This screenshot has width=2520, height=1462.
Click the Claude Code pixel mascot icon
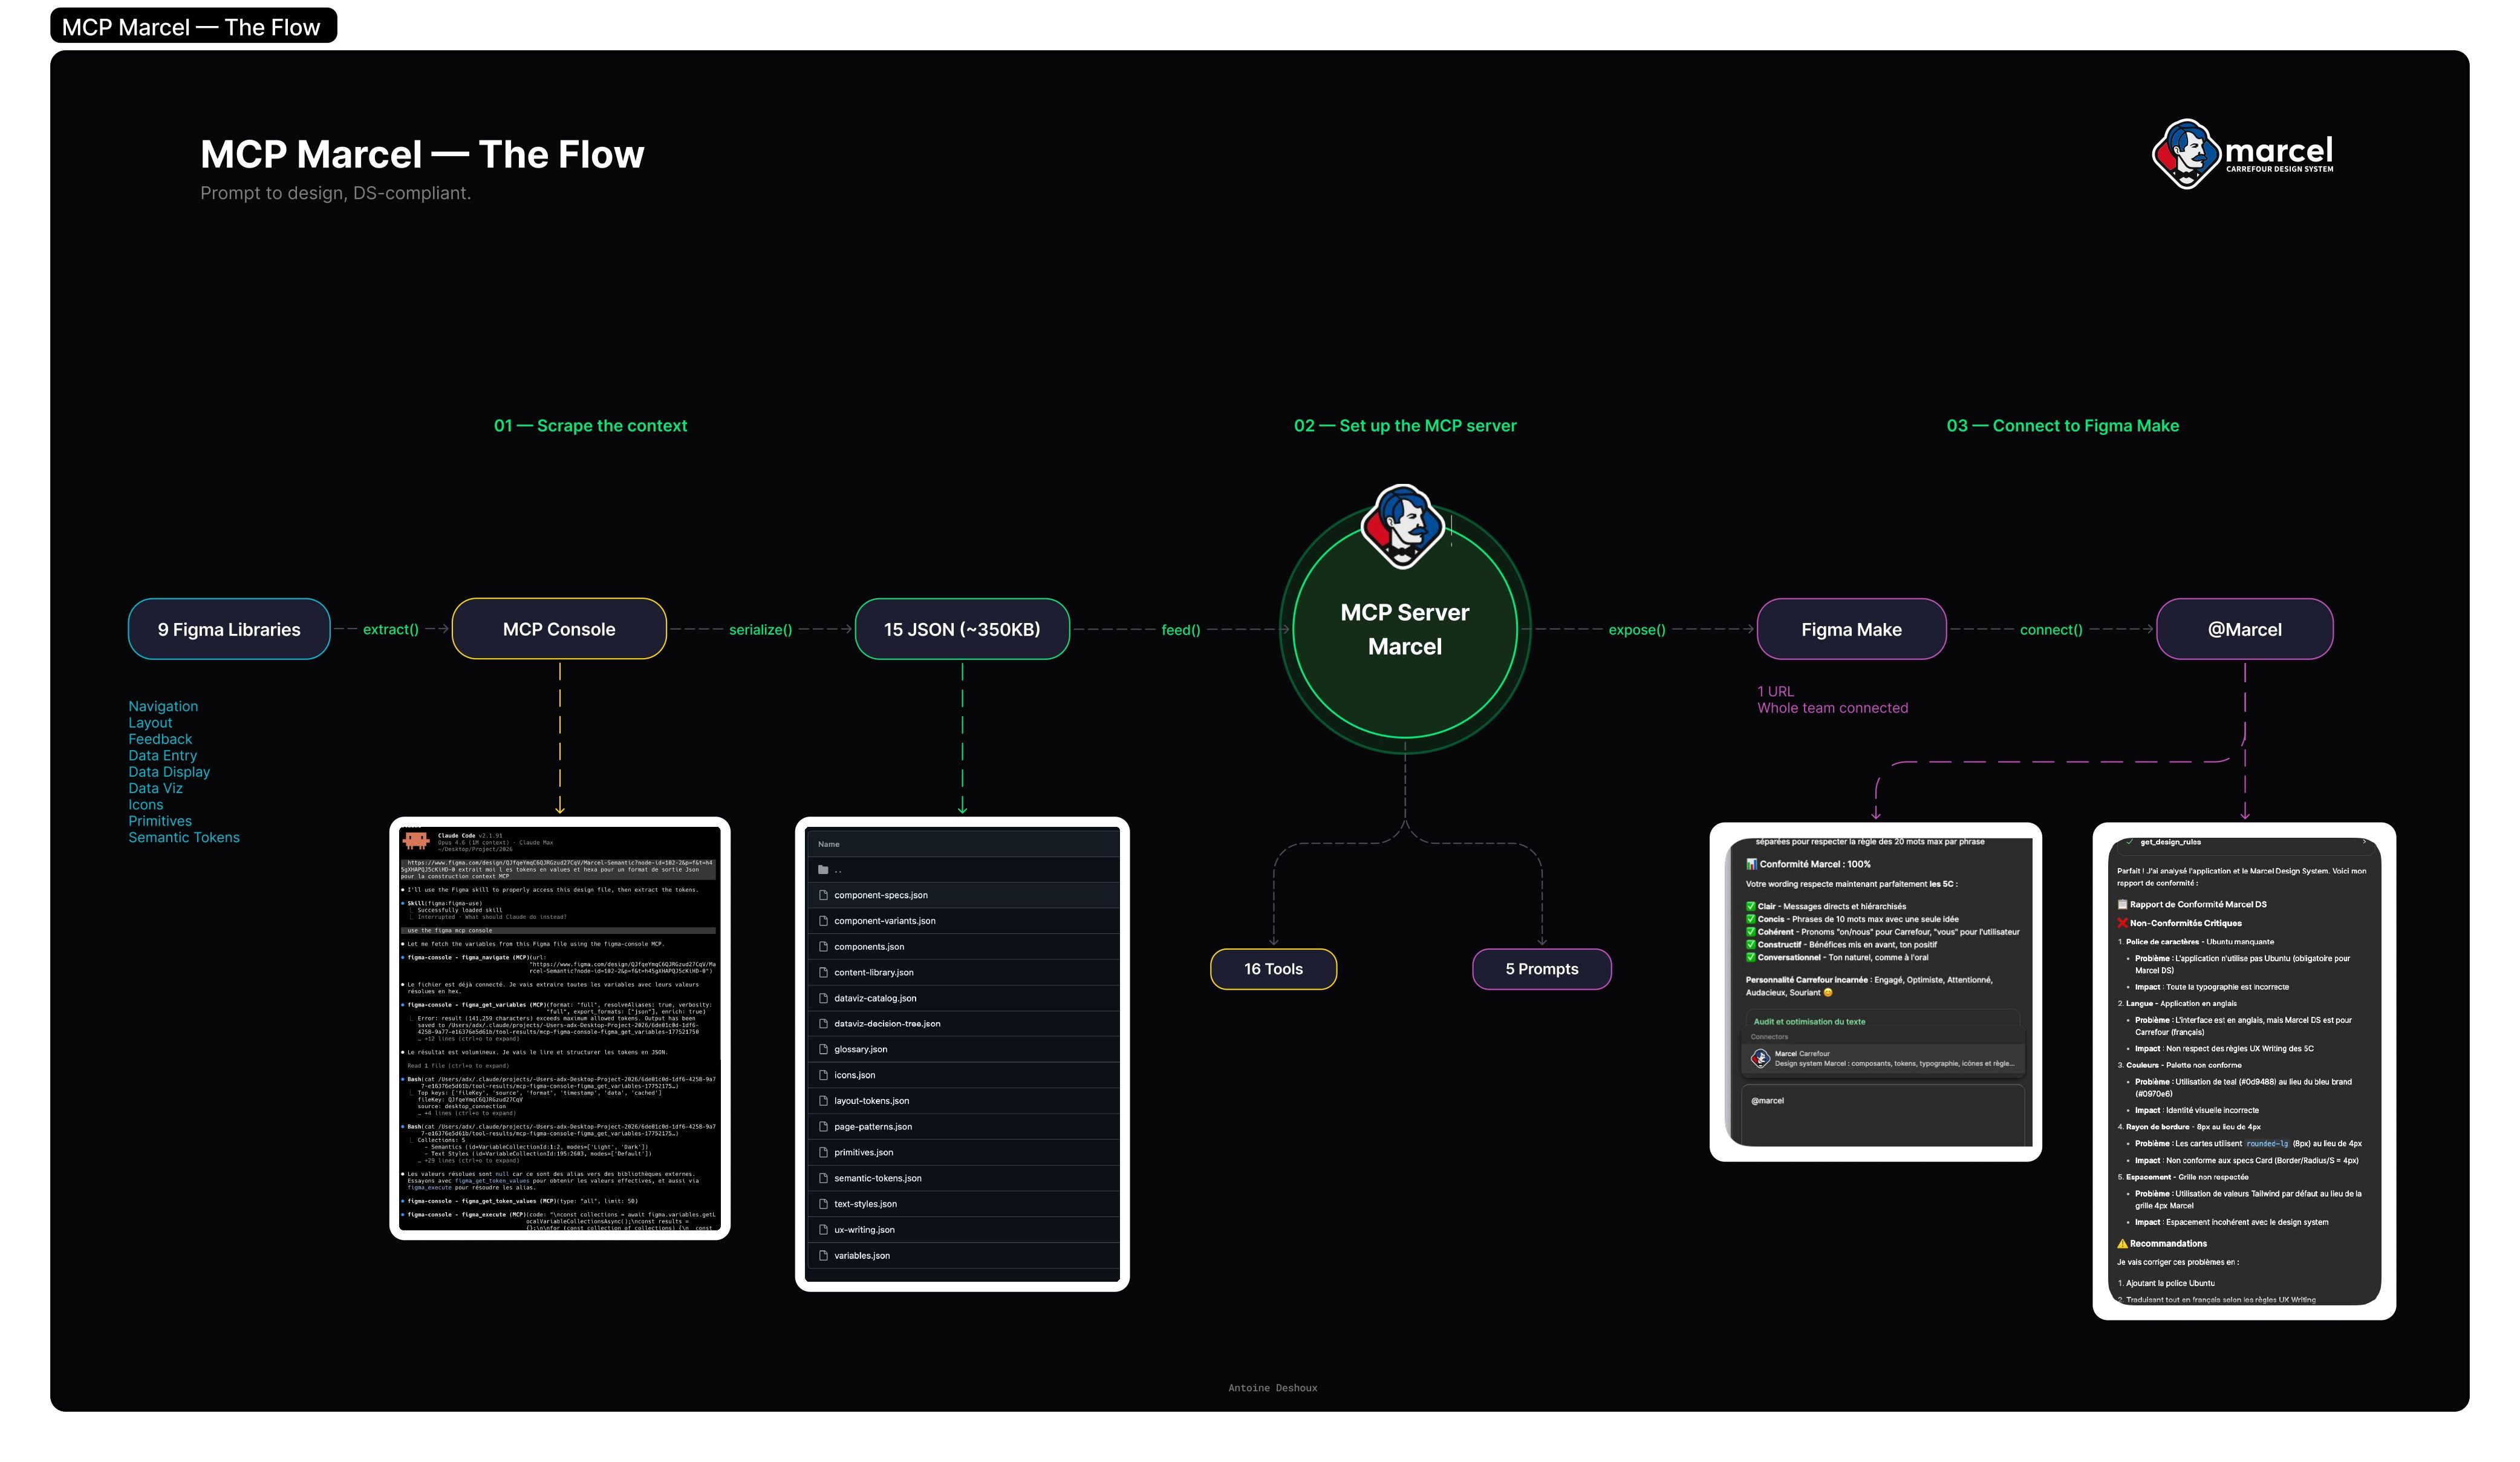click(x=416, y=841)
